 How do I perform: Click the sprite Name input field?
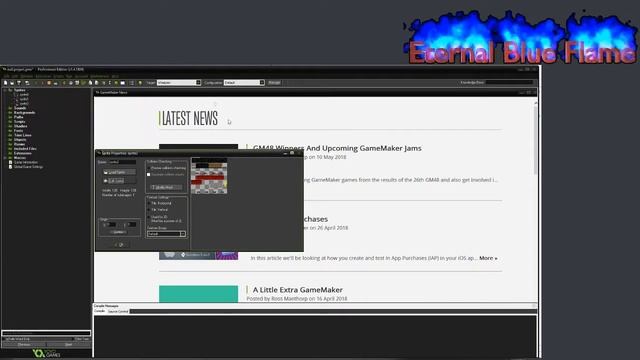tap(122, 162)
